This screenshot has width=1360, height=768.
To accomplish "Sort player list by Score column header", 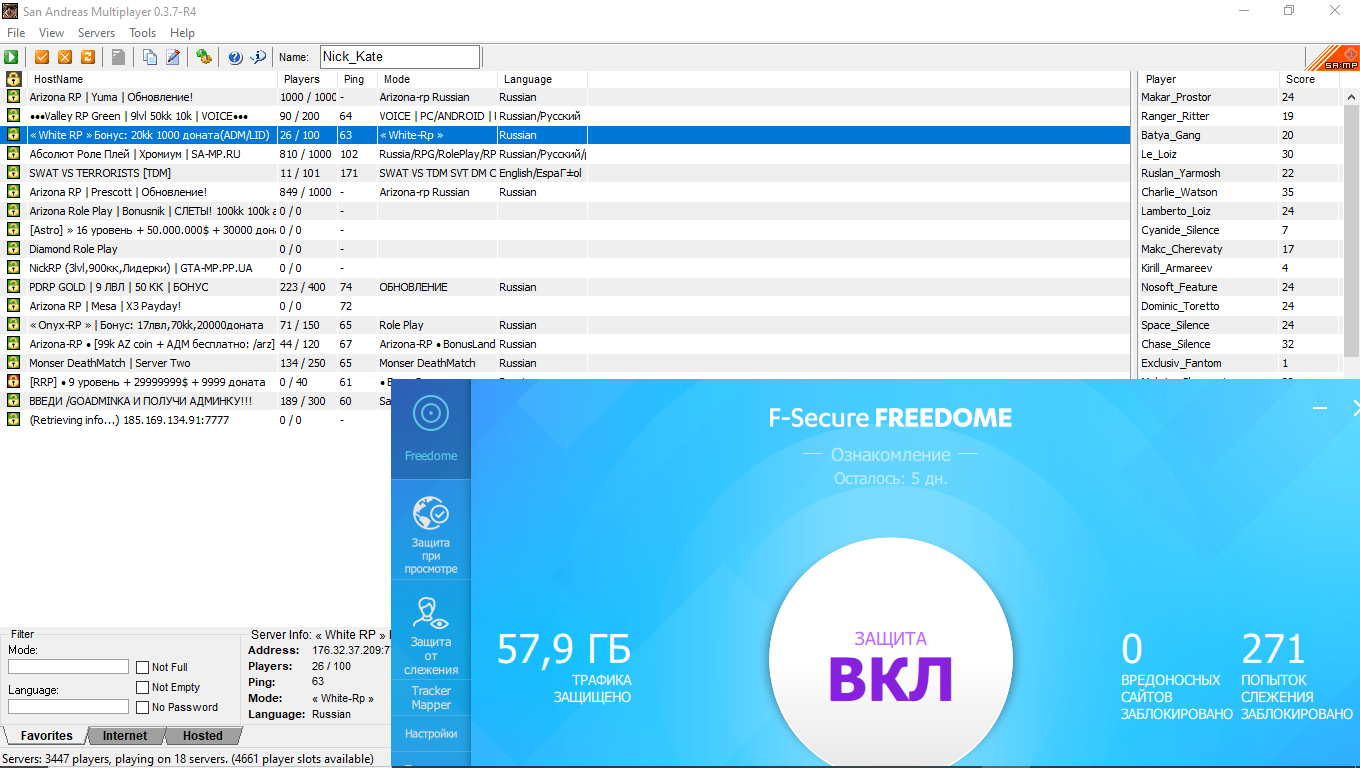I will click(1309, 79).
